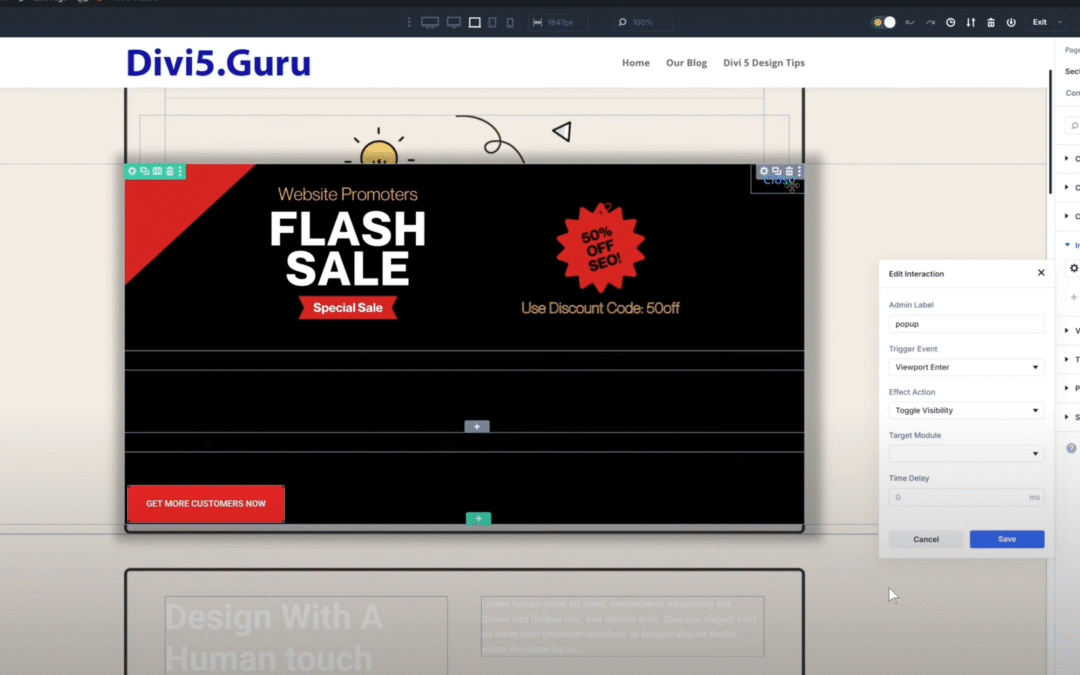
Task: Open the three-dot section options menu
Action: pos(180,171)
